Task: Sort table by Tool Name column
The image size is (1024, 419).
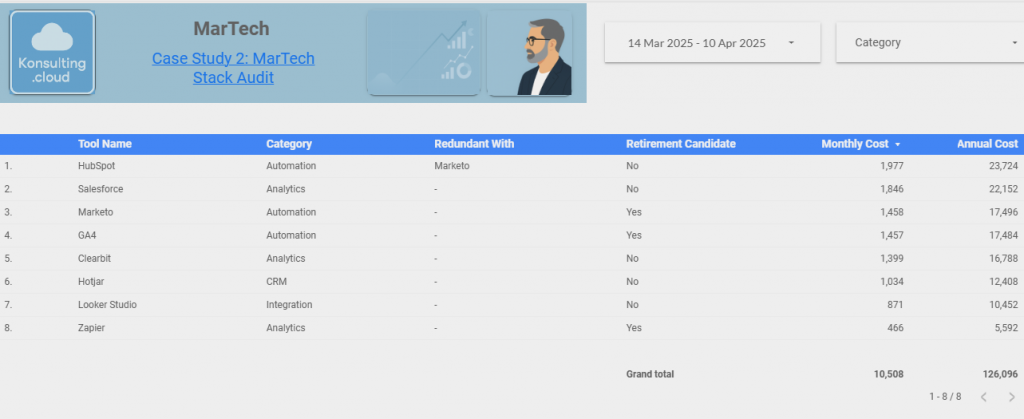Action: click(x=104, y=144)
